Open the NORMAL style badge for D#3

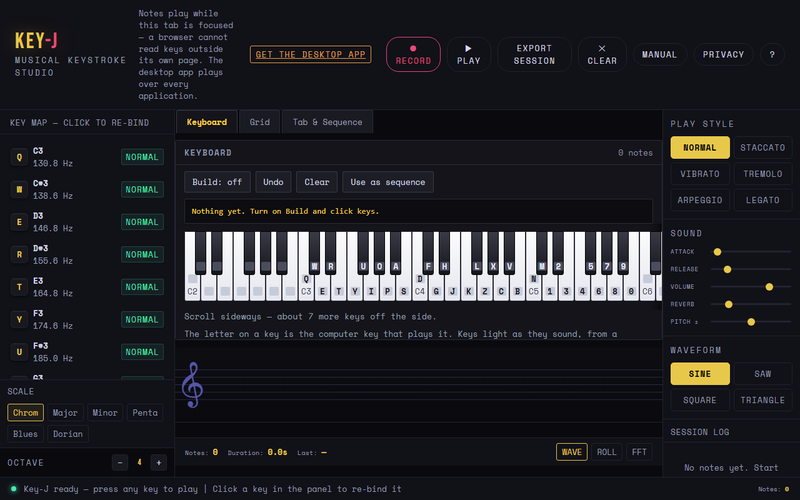142,255
